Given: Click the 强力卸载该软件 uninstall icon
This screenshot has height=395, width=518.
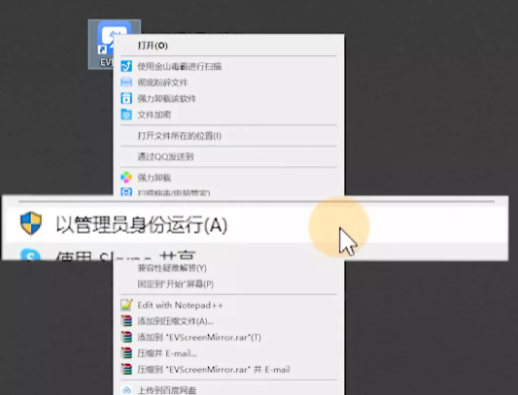Looking at the screenshot, I should tap(126, 98).
